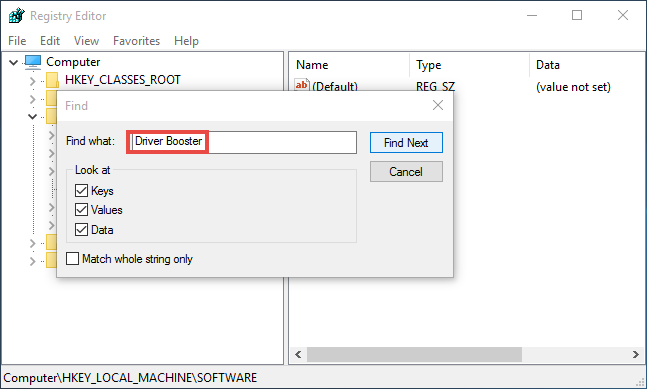Click the REG_SZ type cell
This screenshot has width=647, height=389.
(435, 86)
